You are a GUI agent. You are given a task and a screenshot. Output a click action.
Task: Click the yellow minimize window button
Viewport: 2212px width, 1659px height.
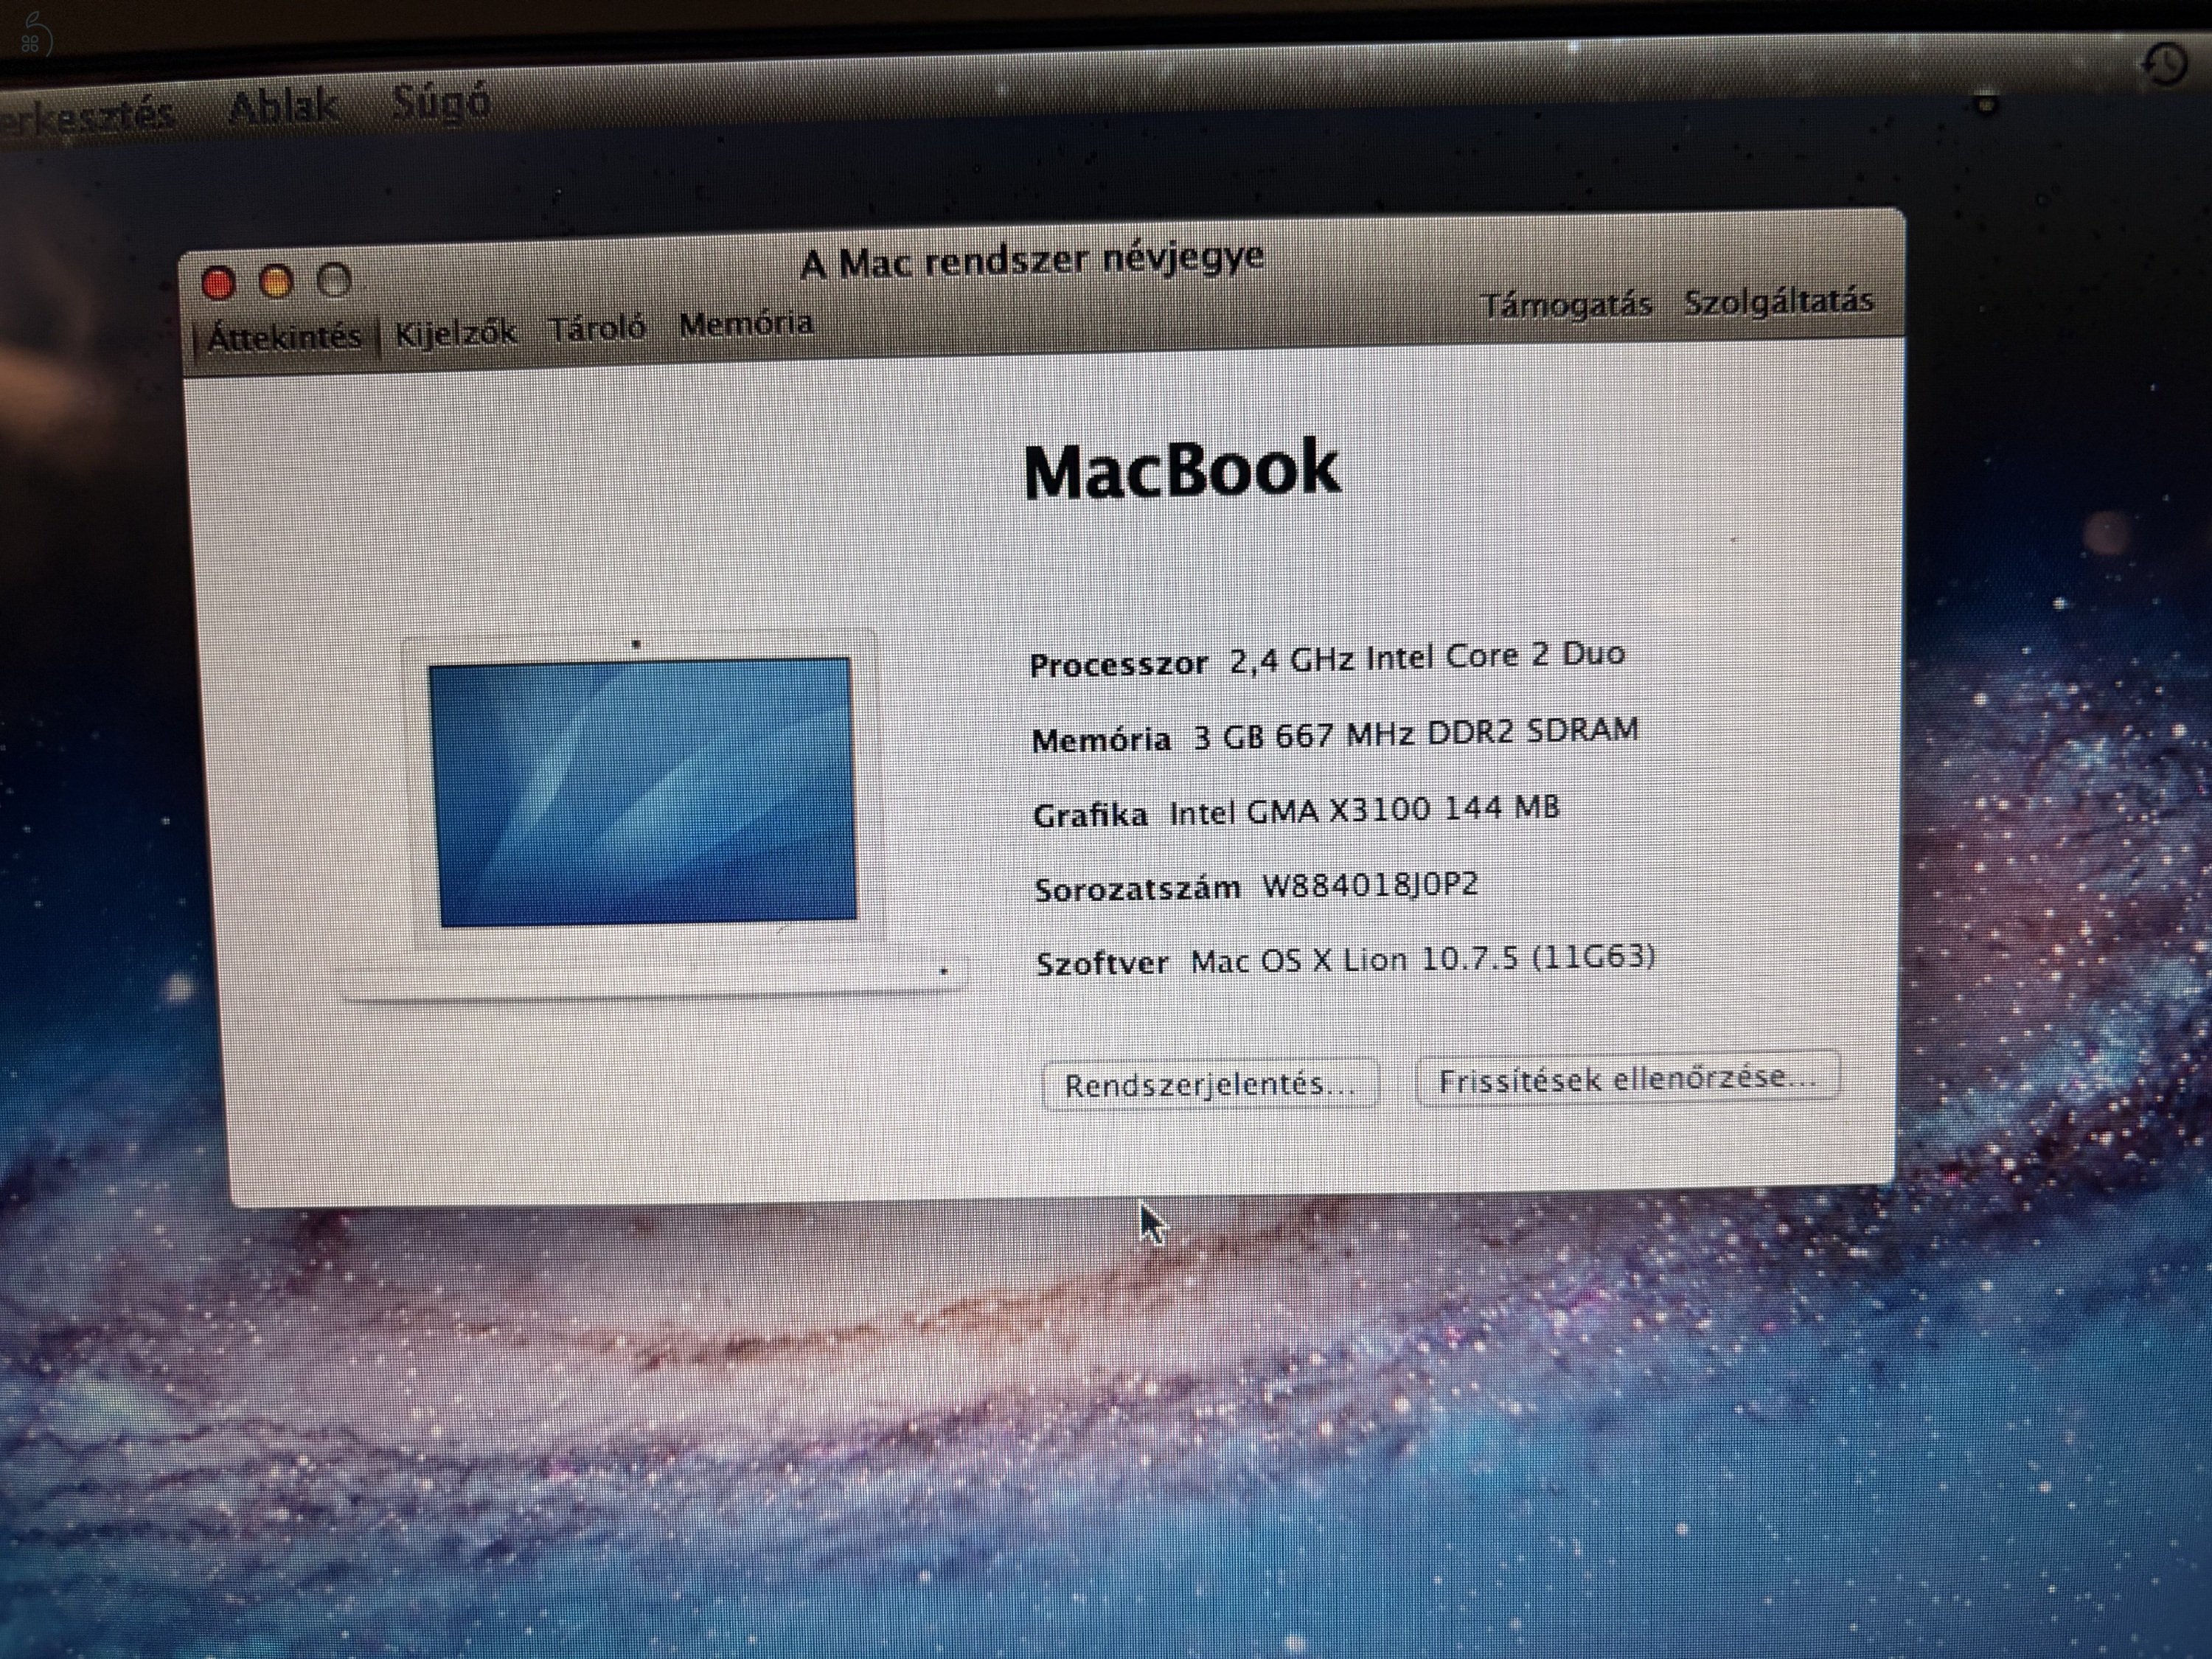pos(275,281)
